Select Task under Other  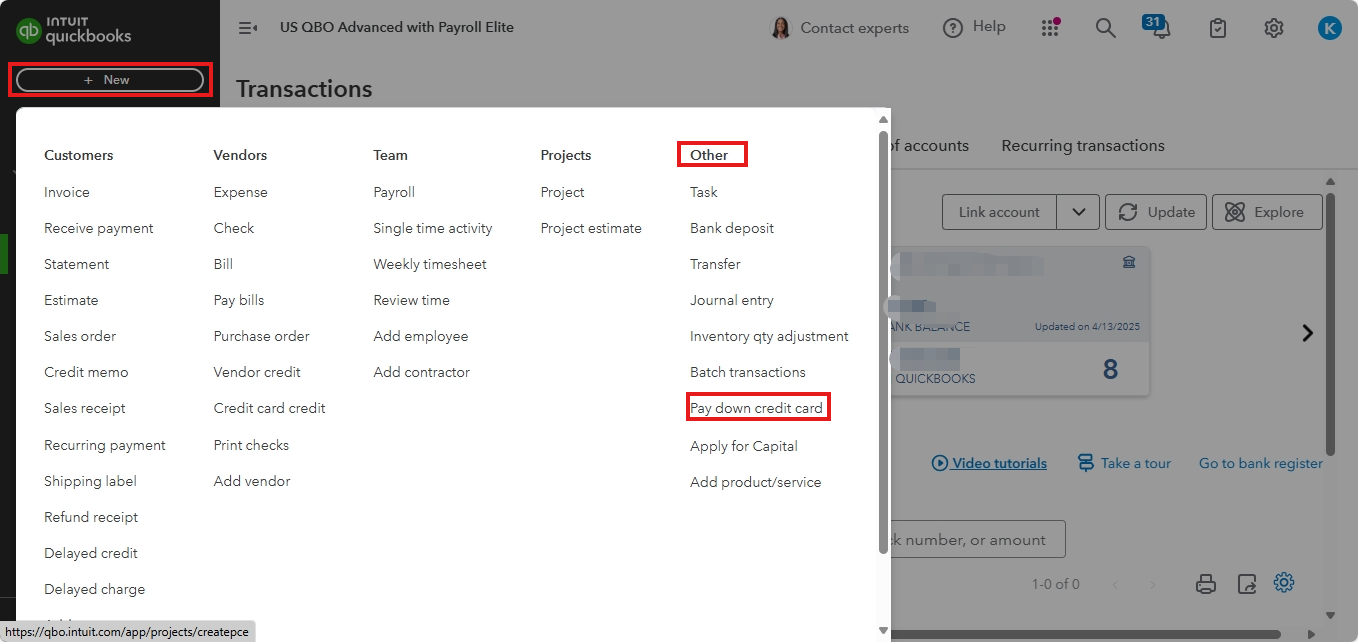[704, 192]
